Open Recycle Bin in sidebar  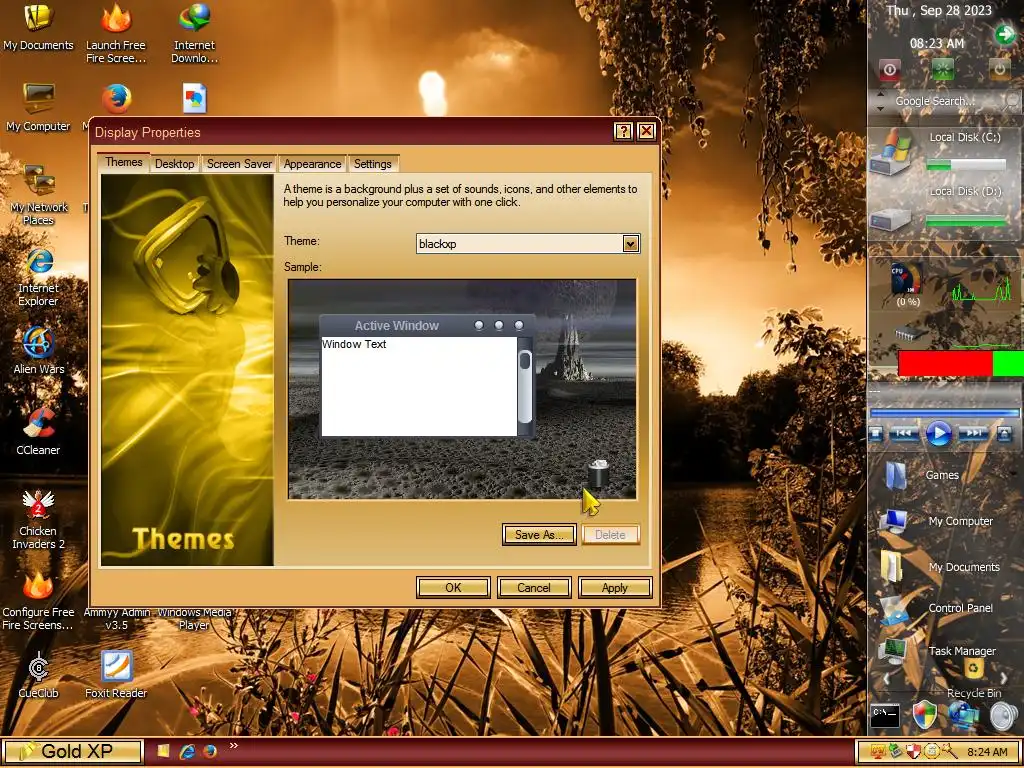[974, 679]
